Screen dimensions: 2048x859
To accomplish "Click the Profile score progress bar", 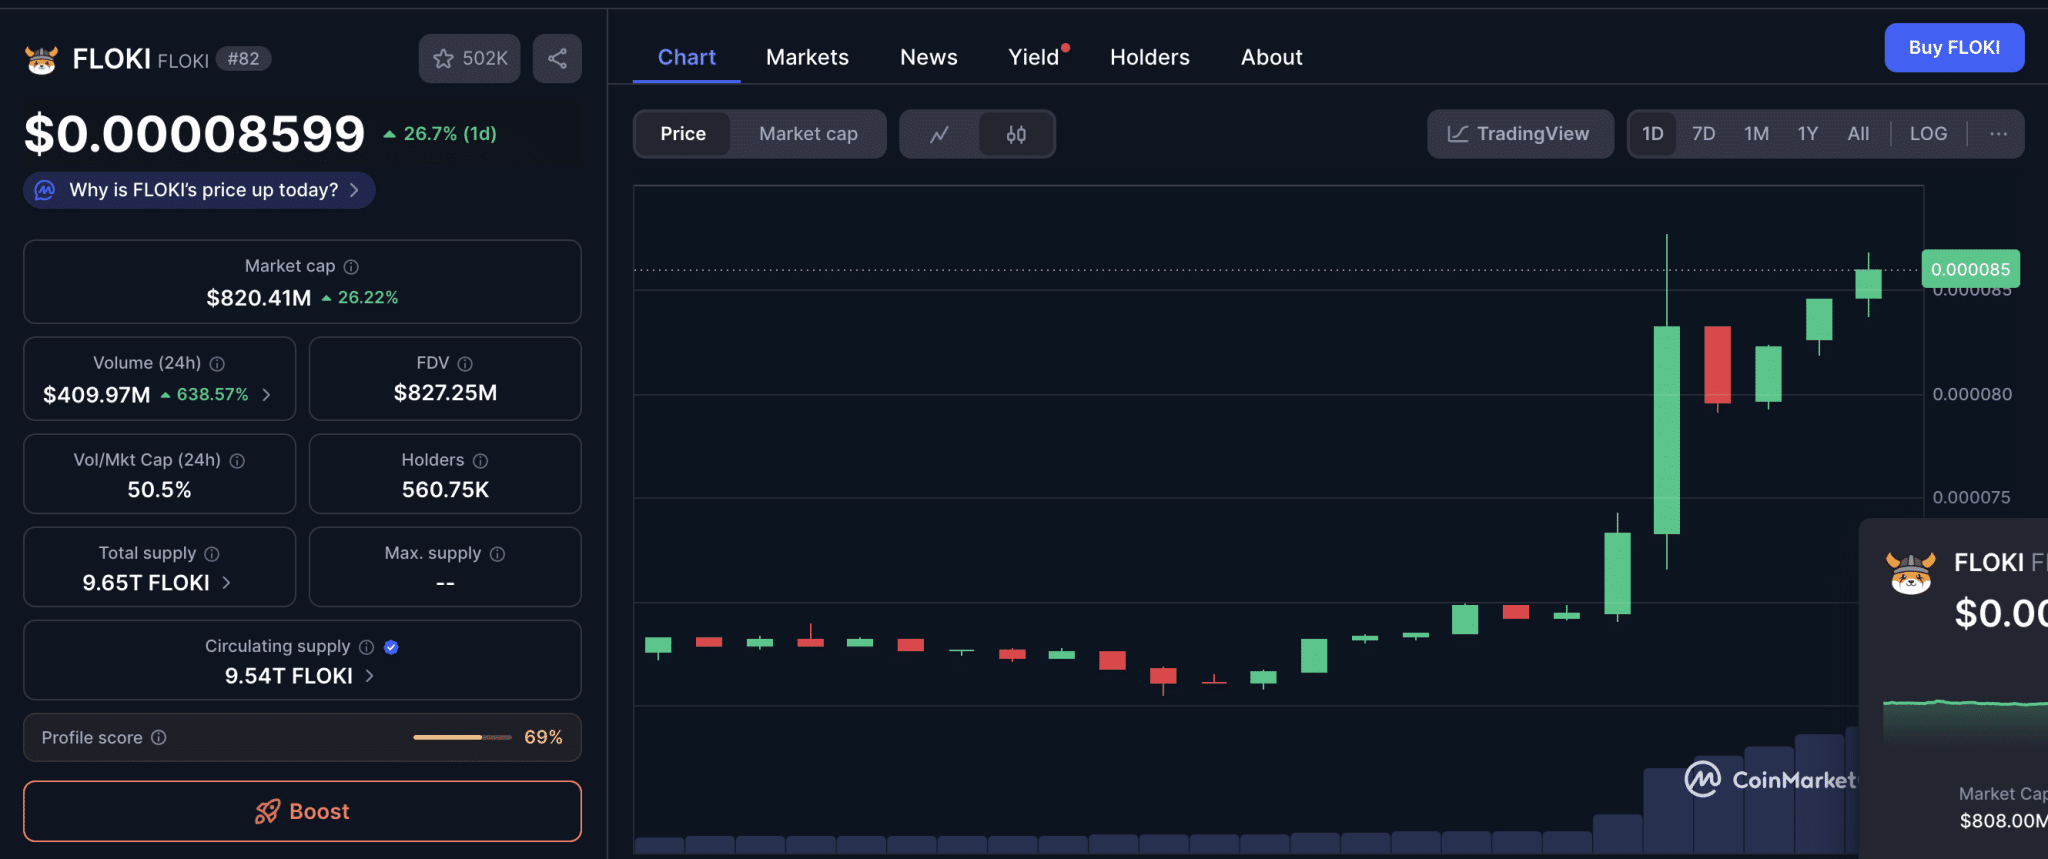I will [x=462, y=738].
